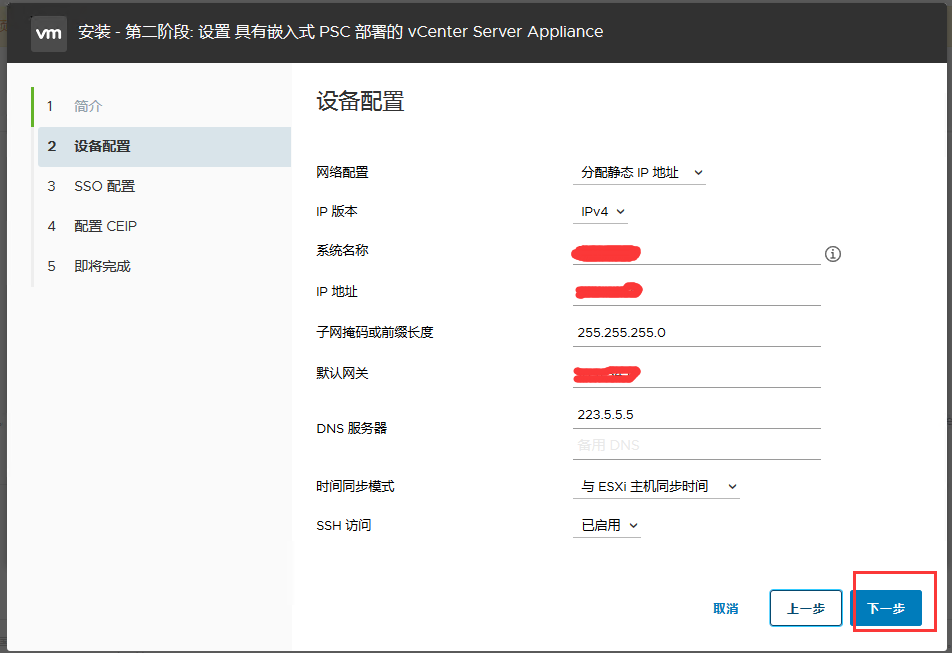Click the 设备配置 page heading
The image size is (952, 653).
[x=360, y=101]
